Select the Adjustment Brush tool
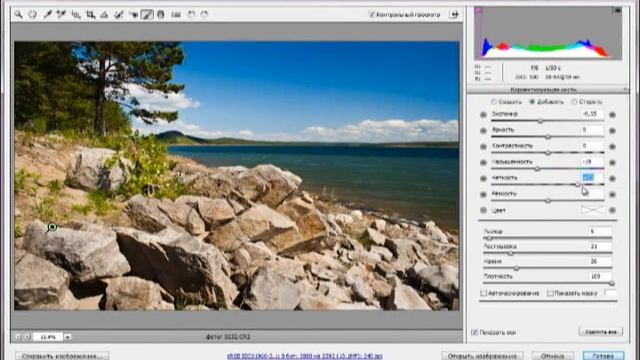Image resolution: width=640 pixels, height=360 pixels. coord(147,15)
